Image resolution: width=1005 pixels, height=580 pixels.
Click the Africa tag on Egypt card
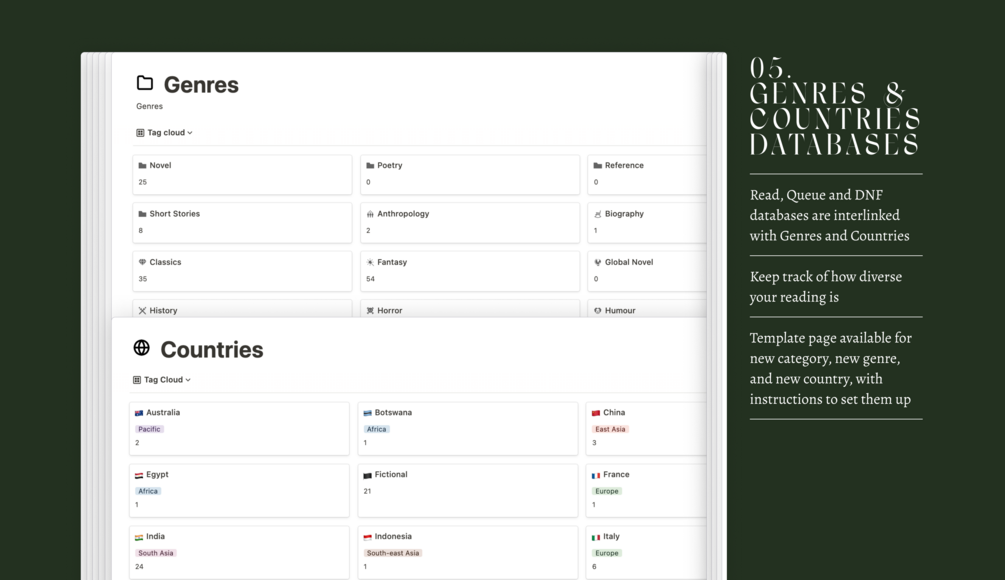(148, 492)
